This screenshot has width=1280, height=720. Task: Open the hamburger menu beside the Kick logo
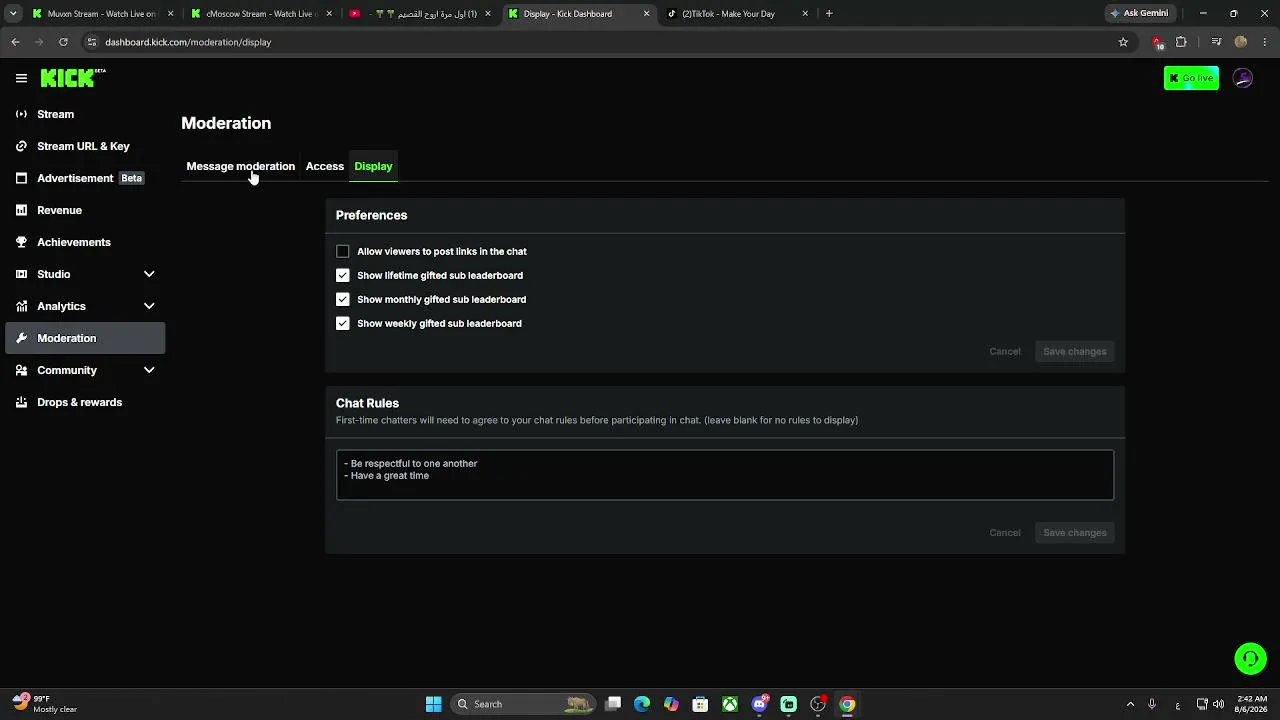point(21,78)
